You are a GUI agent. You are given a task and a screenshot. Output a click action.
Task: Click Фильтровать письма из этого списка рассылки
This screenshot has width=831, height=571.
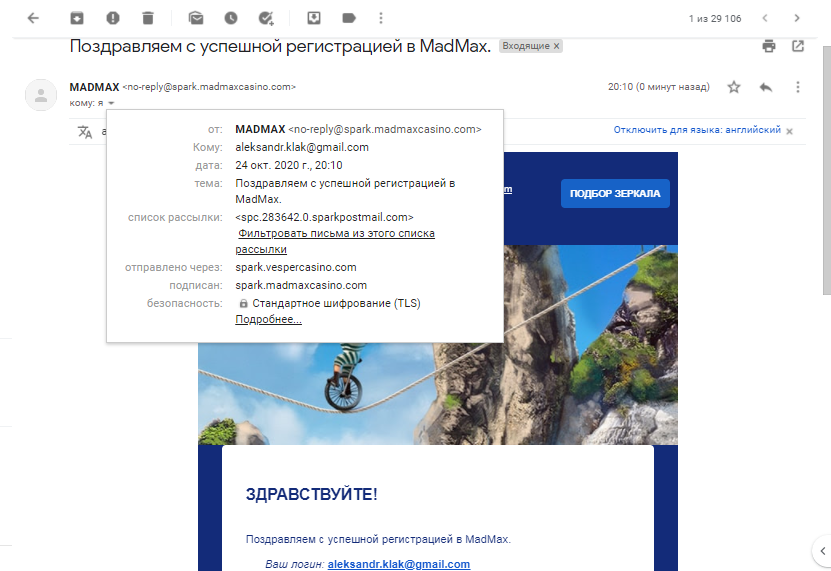(335, 241)
